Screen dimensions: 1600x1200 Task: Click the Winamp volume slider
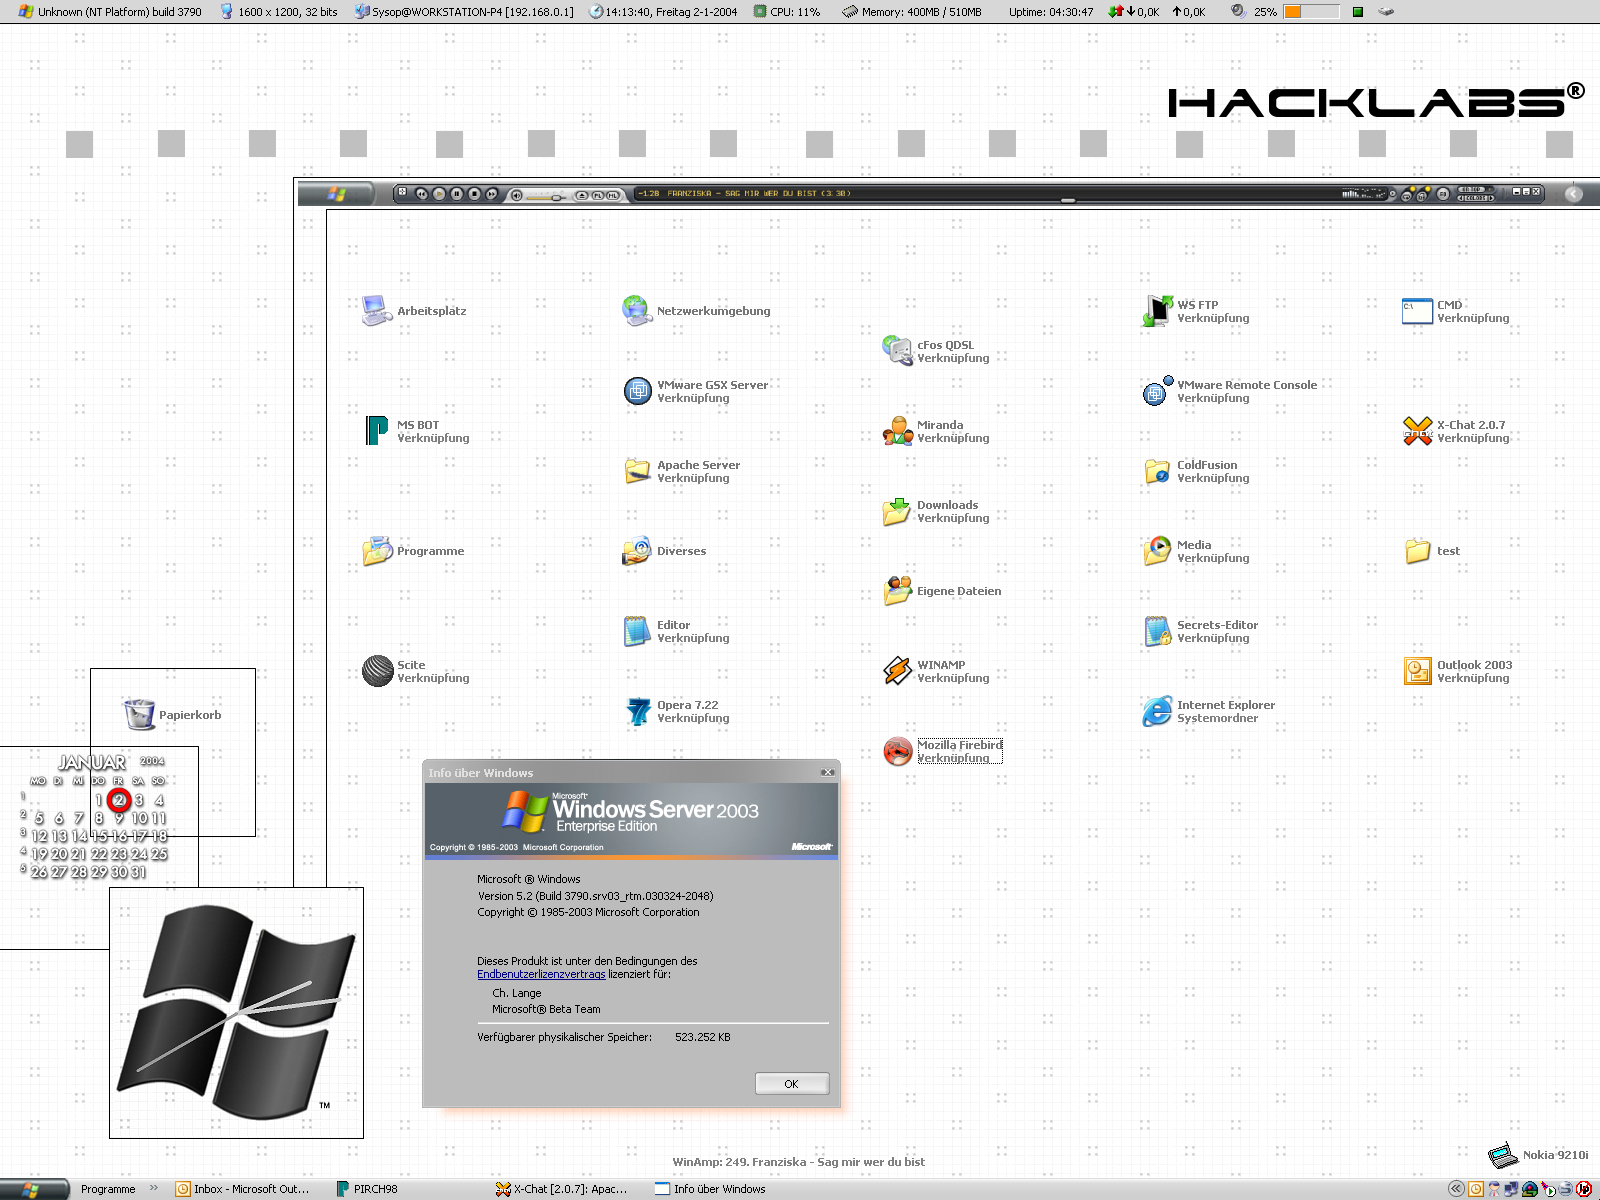pos(546,196)
